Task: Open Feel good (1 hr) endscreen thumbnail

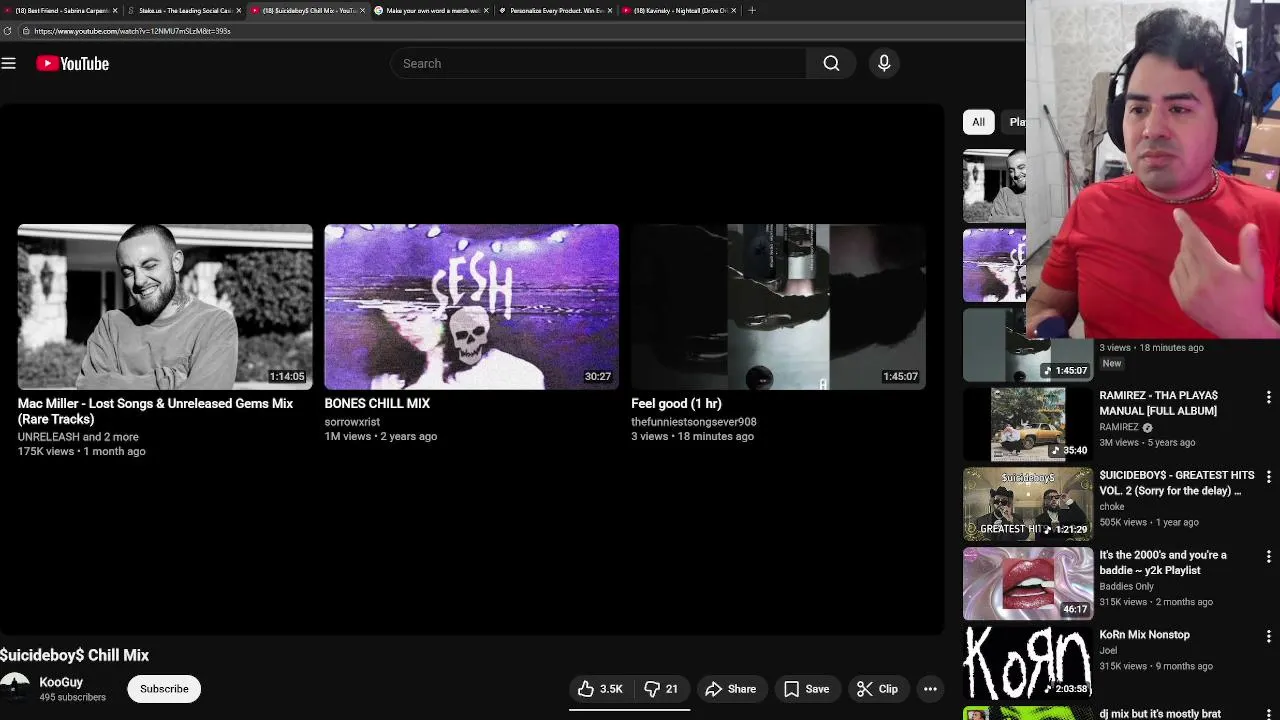Action: click(x=778, y=306)
